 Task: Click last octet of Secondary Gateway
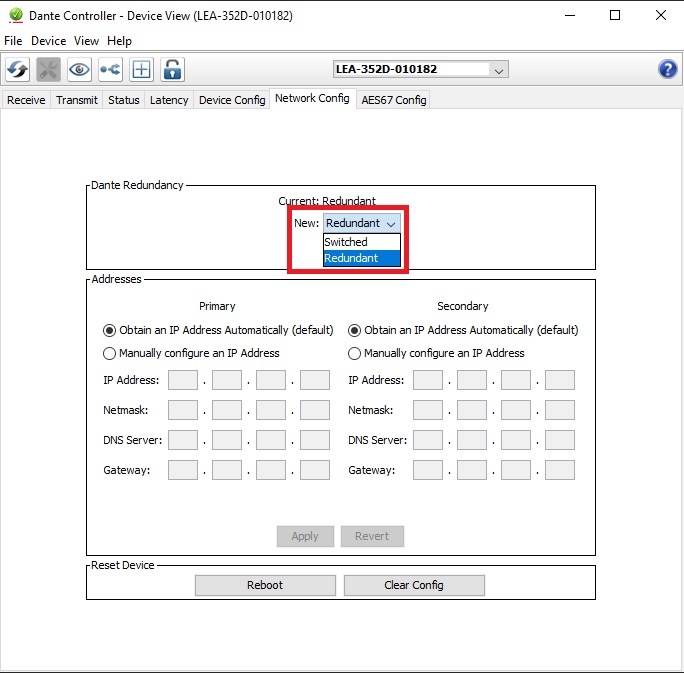coord(560,470)
